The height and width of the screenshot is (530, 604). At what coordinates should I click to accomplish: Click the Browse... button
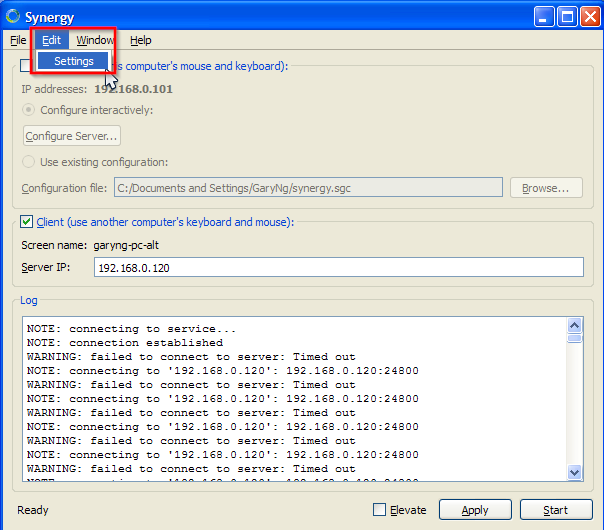coord(546,188)
